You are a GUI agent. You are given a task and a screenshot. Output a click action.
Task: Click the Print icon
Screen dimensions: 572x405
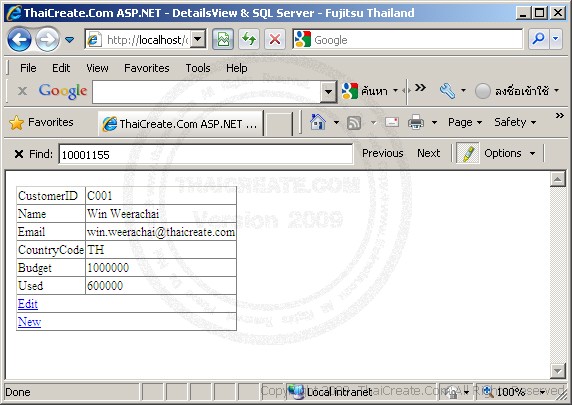(x=416, y=122)
